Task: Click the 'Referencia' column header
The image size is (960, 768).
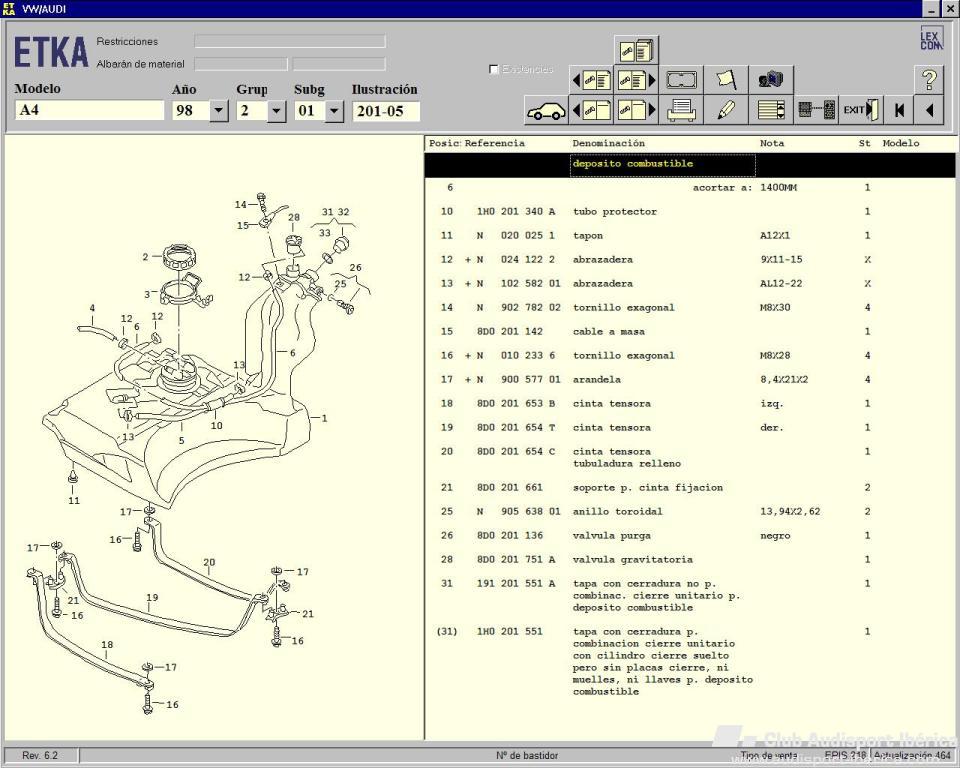Action: click(495, 143)
